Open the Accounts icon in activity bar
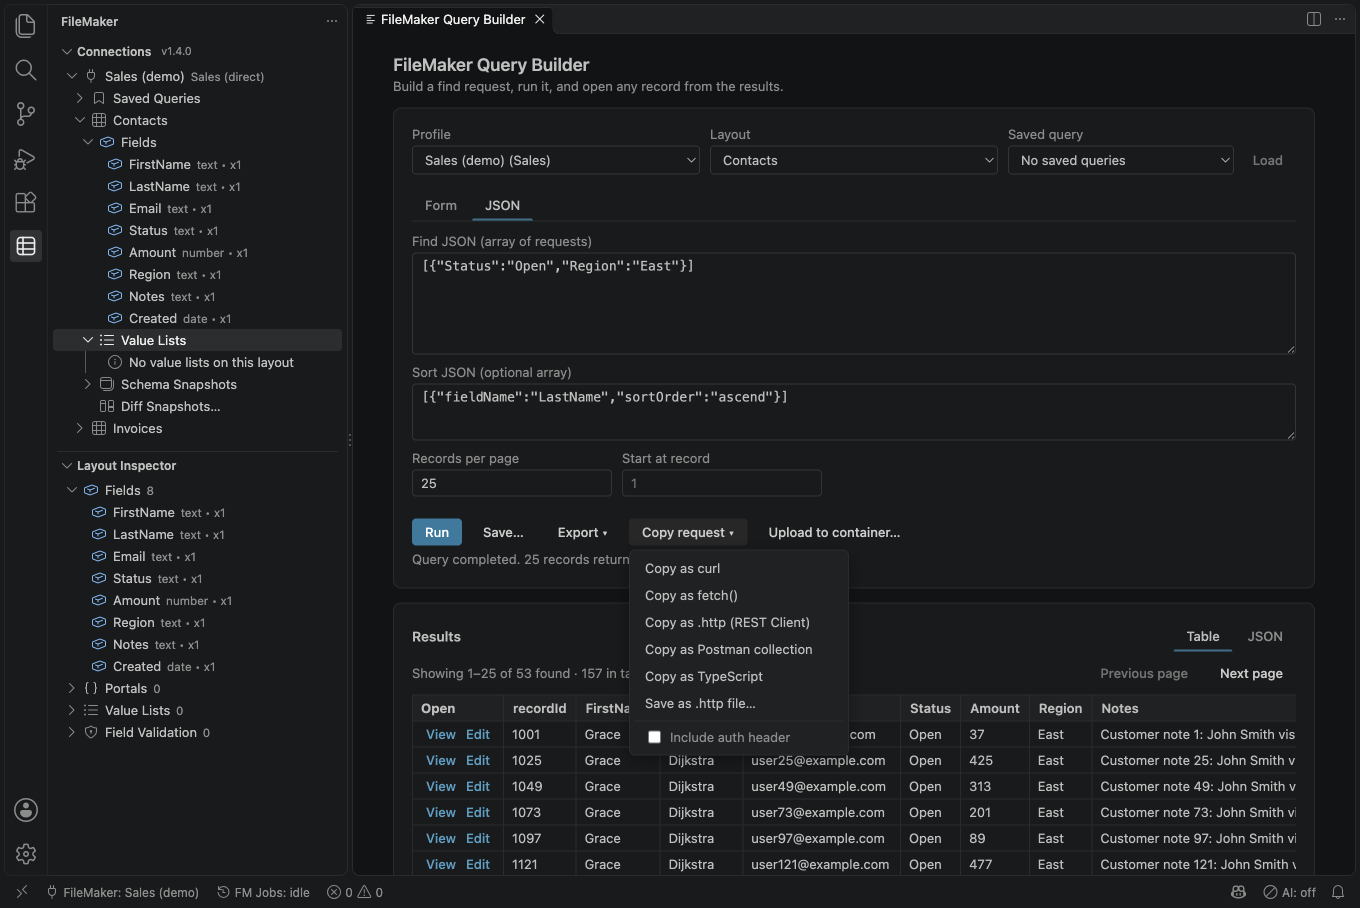1360x908 pixels. 26,810
